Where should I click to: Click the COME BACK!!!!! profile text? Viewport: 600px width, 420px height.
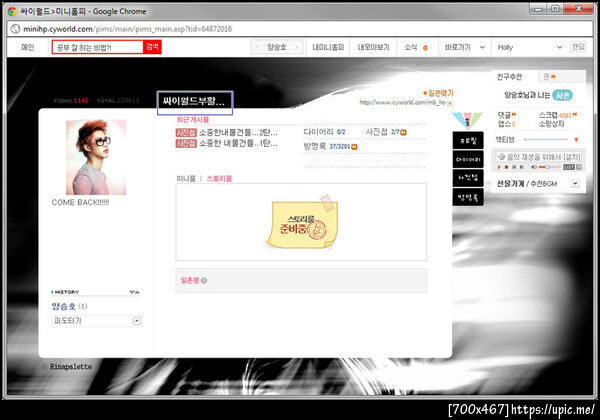coord(80,202)
